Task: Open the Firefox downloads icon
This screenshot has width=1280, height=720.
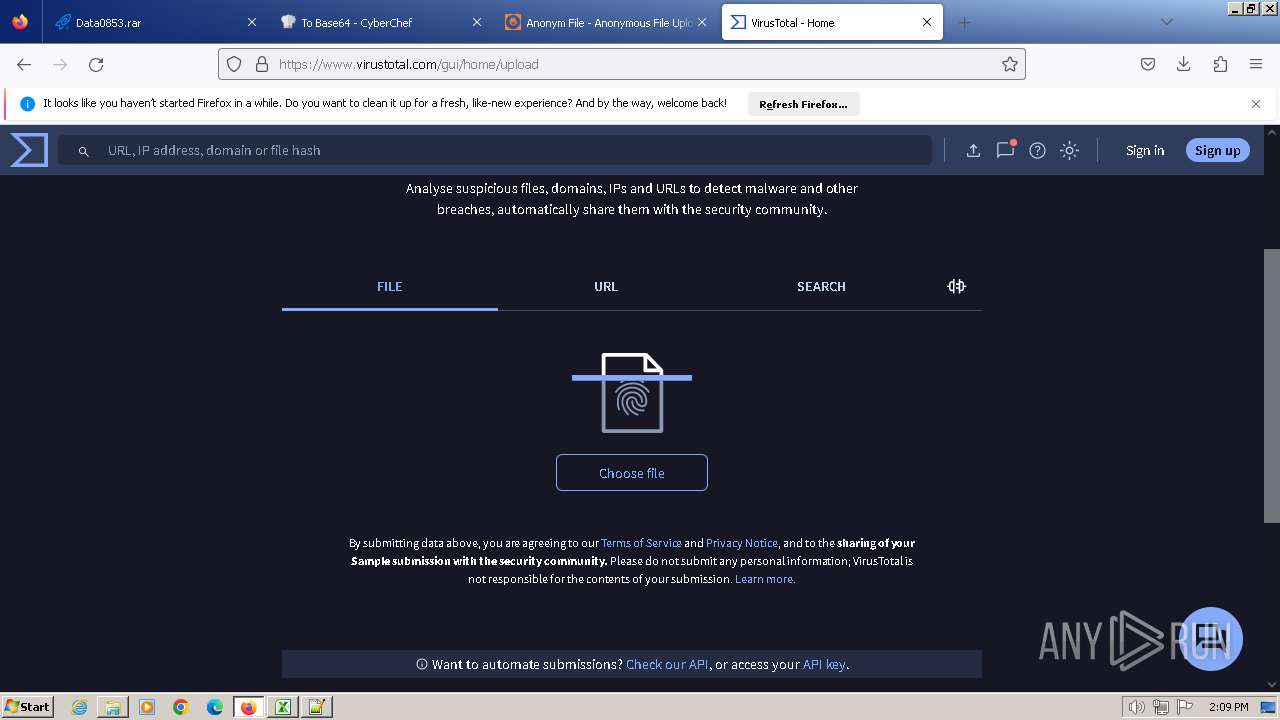Action: click(1184, 64)
